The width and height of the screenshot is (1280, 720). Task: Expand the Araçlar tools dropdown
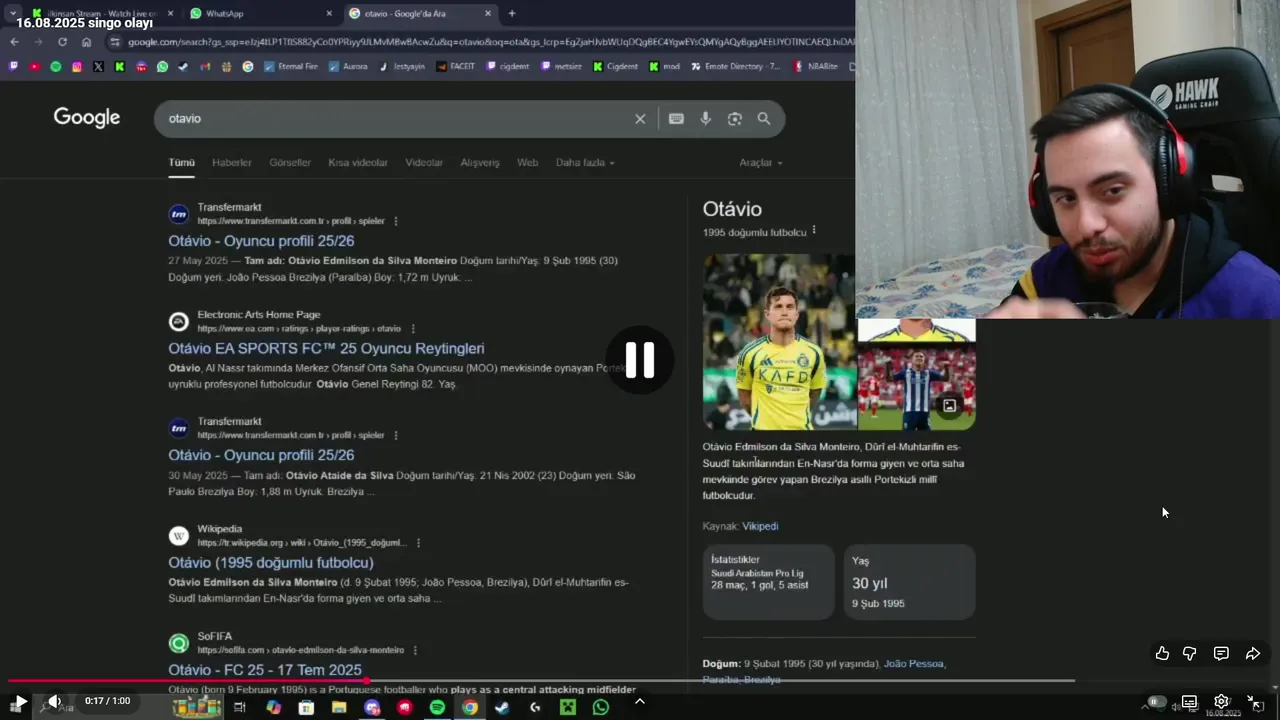tap(761, 162)
